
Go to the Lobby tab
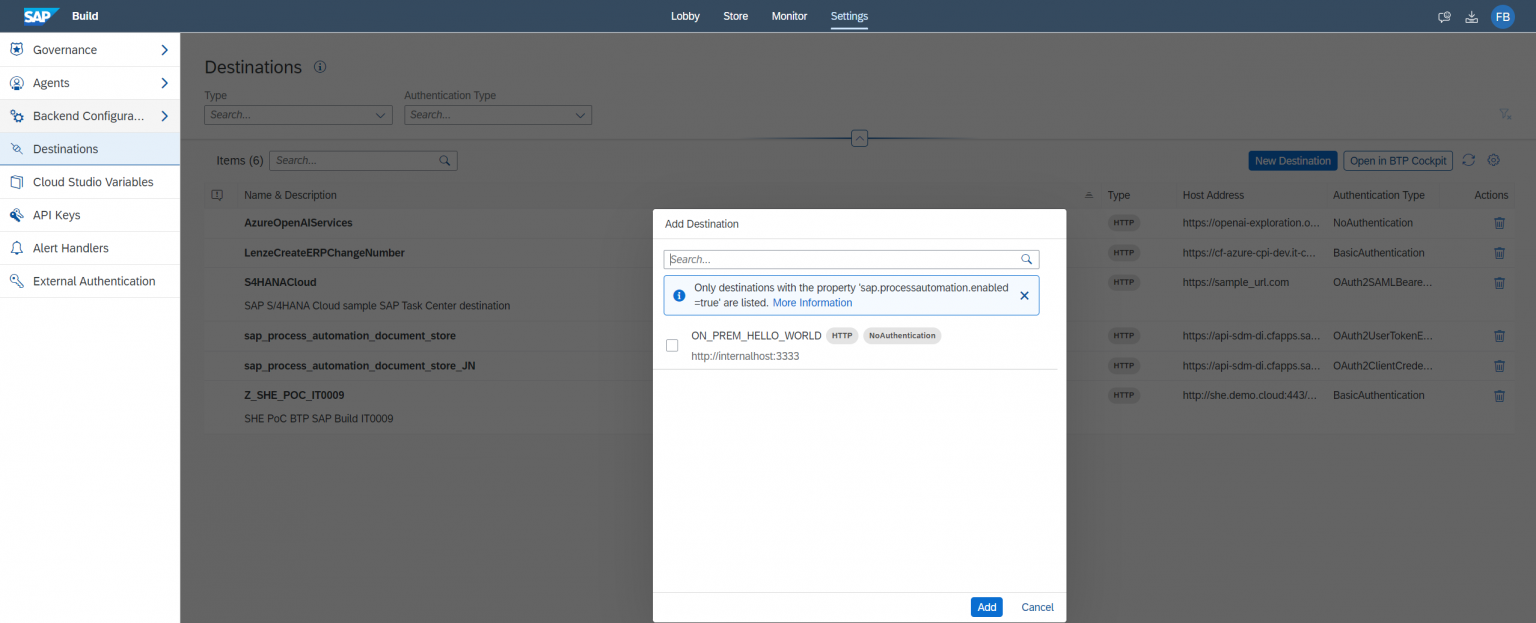tap(685, 16)
